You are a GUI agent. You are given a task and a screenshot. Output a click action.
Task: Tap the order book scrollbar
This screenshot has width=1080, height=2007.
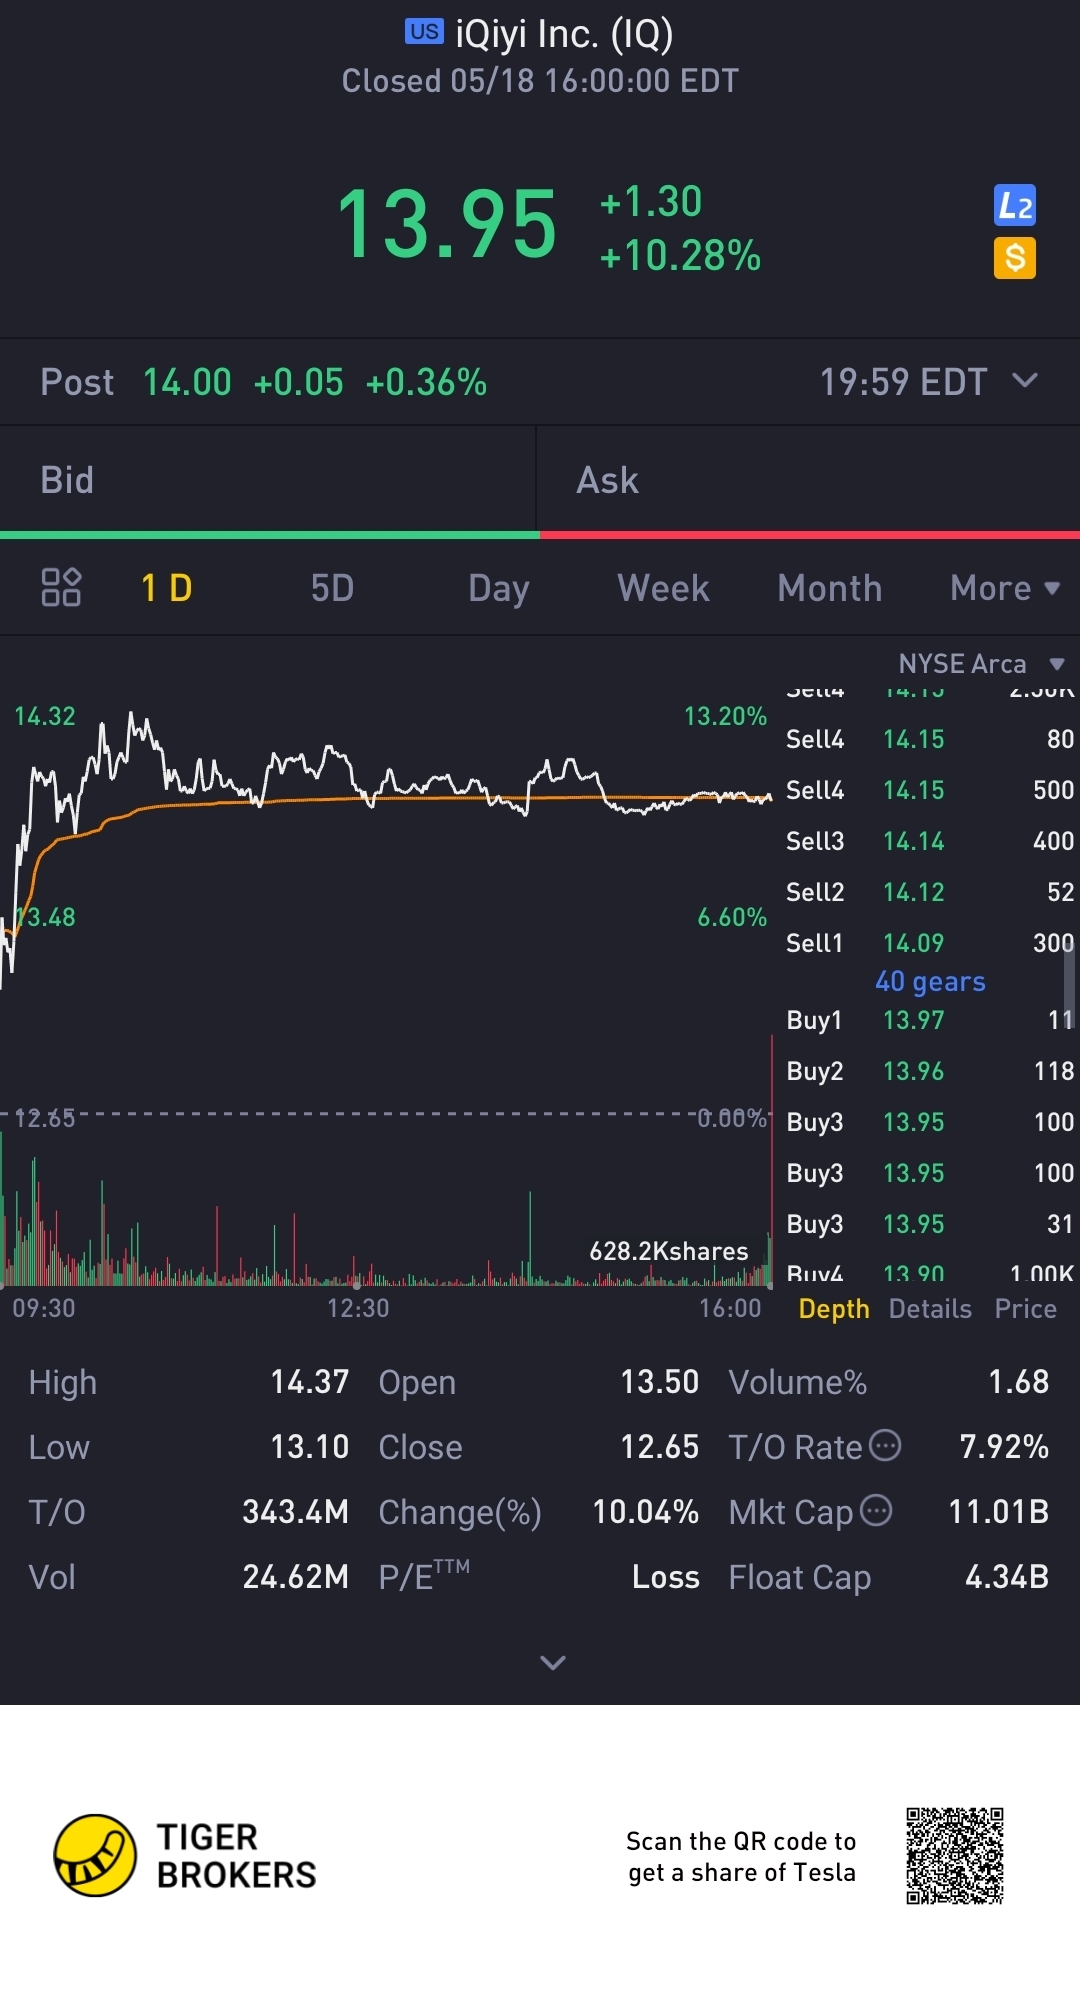(1069, 986)
